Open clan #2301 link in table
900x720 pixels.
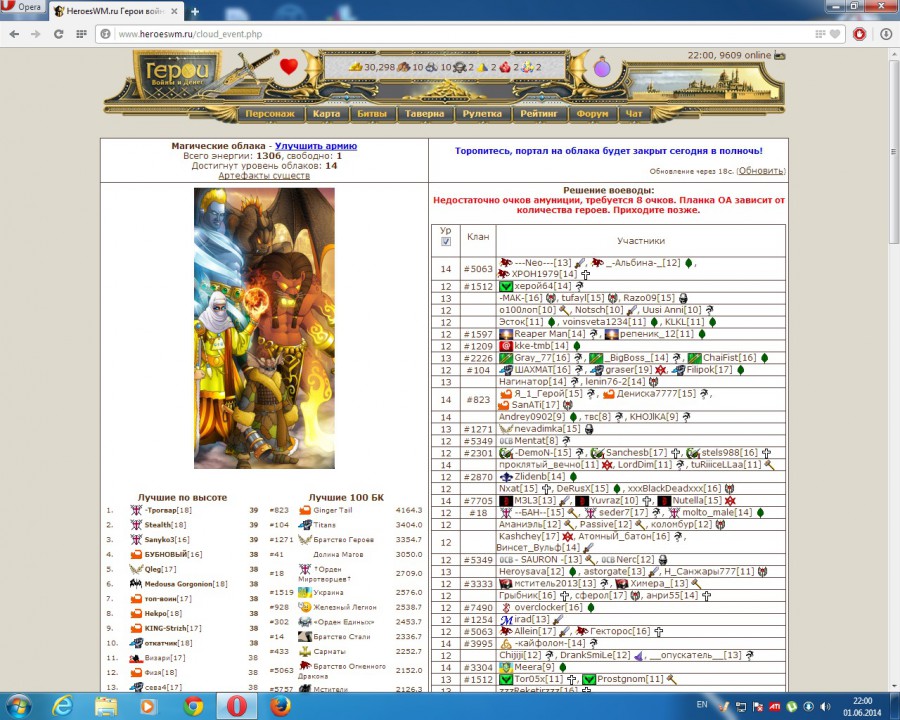click(478, 453)
